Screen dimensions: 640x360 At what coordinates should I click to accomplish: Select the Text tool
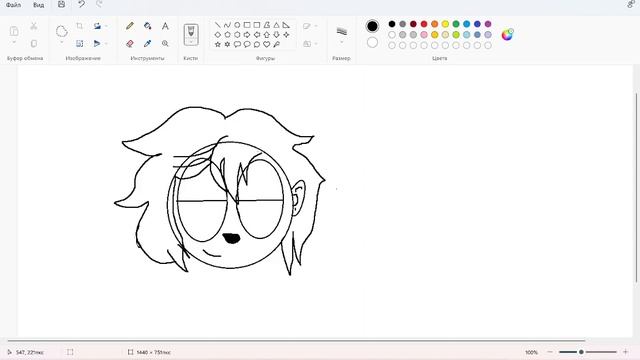[165, 26]
